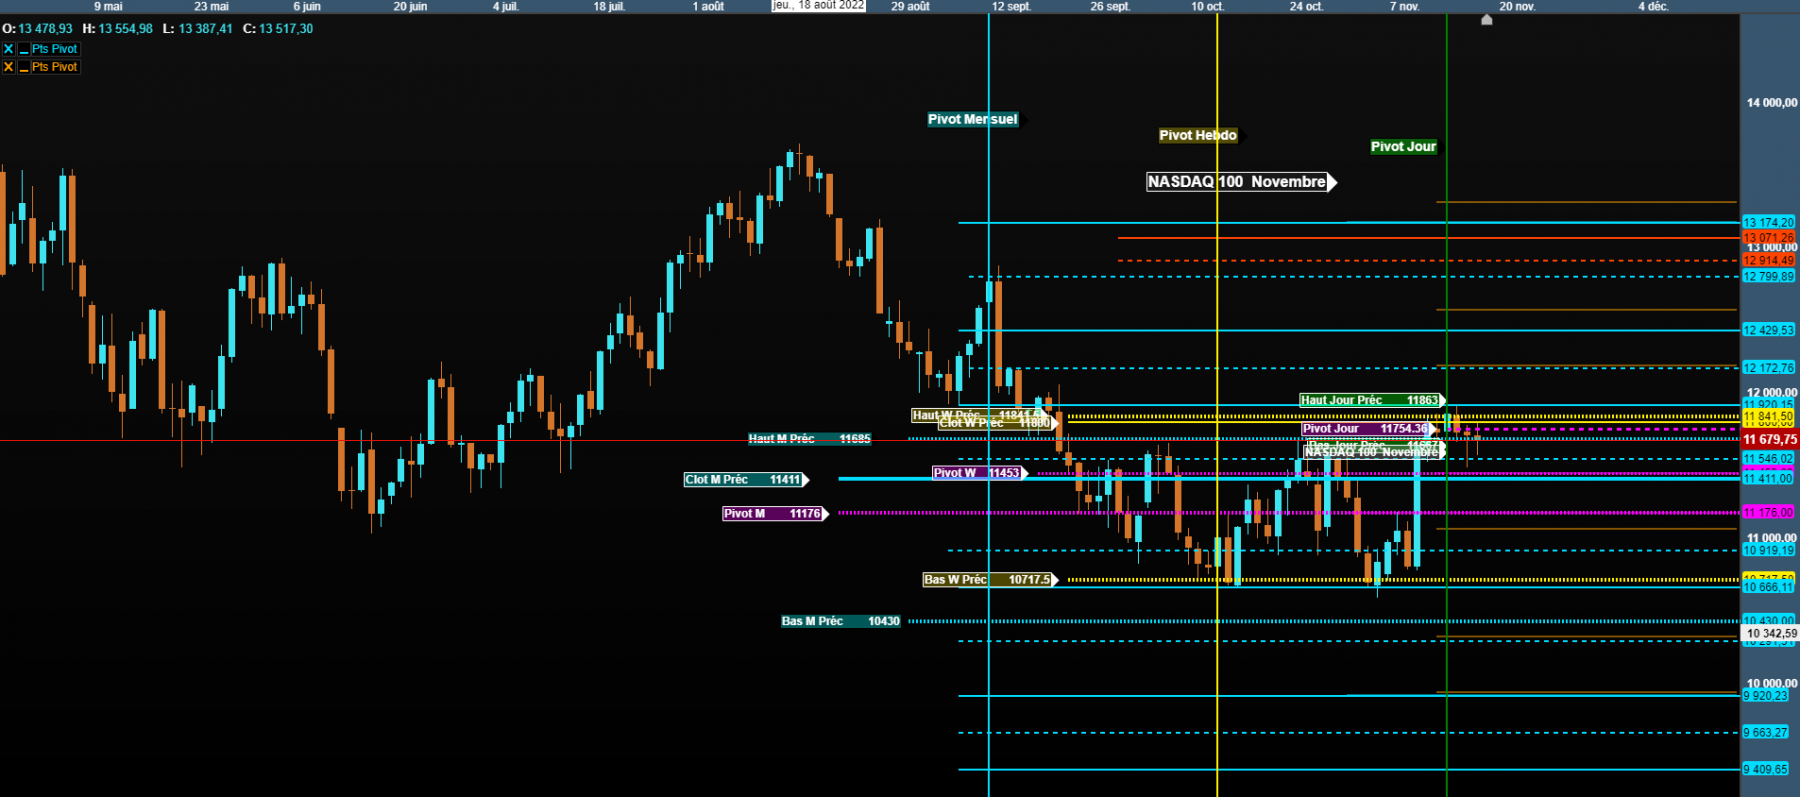Click the red 13 071,26 price tag
The width and height of the screenshot is (1800, 797).
(x=1769, y=238)
